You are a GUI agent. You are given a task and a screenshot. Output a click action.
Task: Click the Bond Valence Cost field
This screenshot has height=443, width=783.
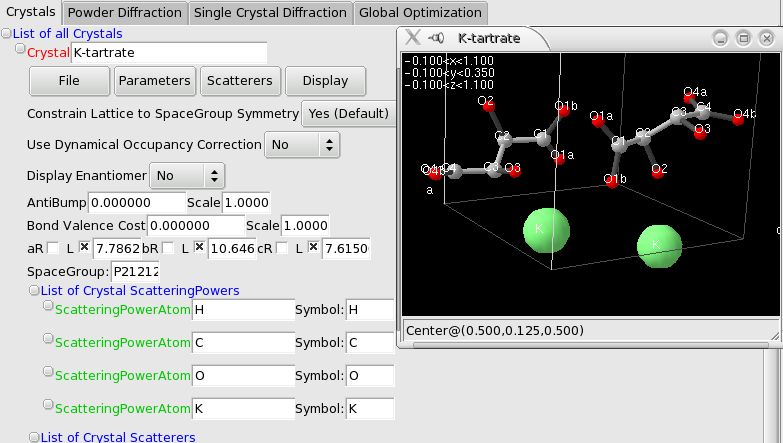(196, 225)
